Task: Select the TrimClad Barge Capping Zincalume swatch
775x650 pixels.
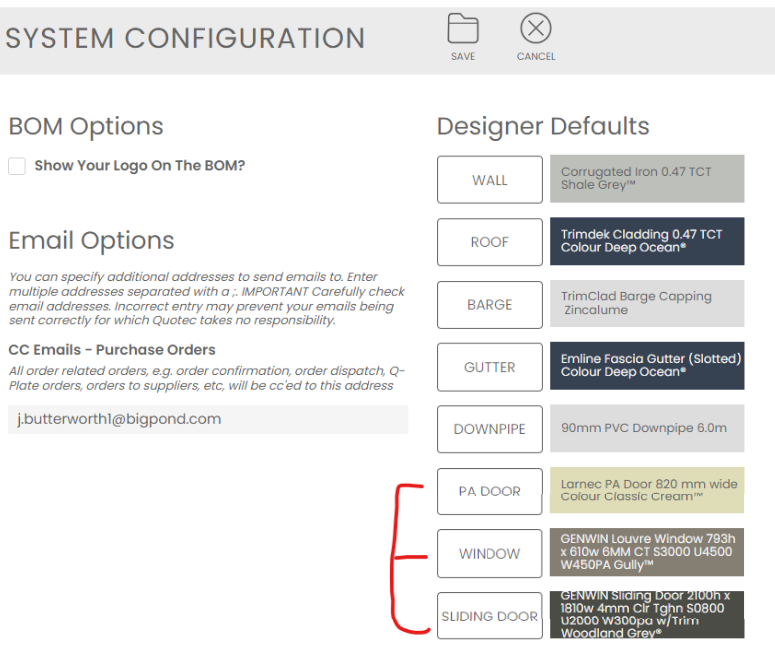Action: 647,304
